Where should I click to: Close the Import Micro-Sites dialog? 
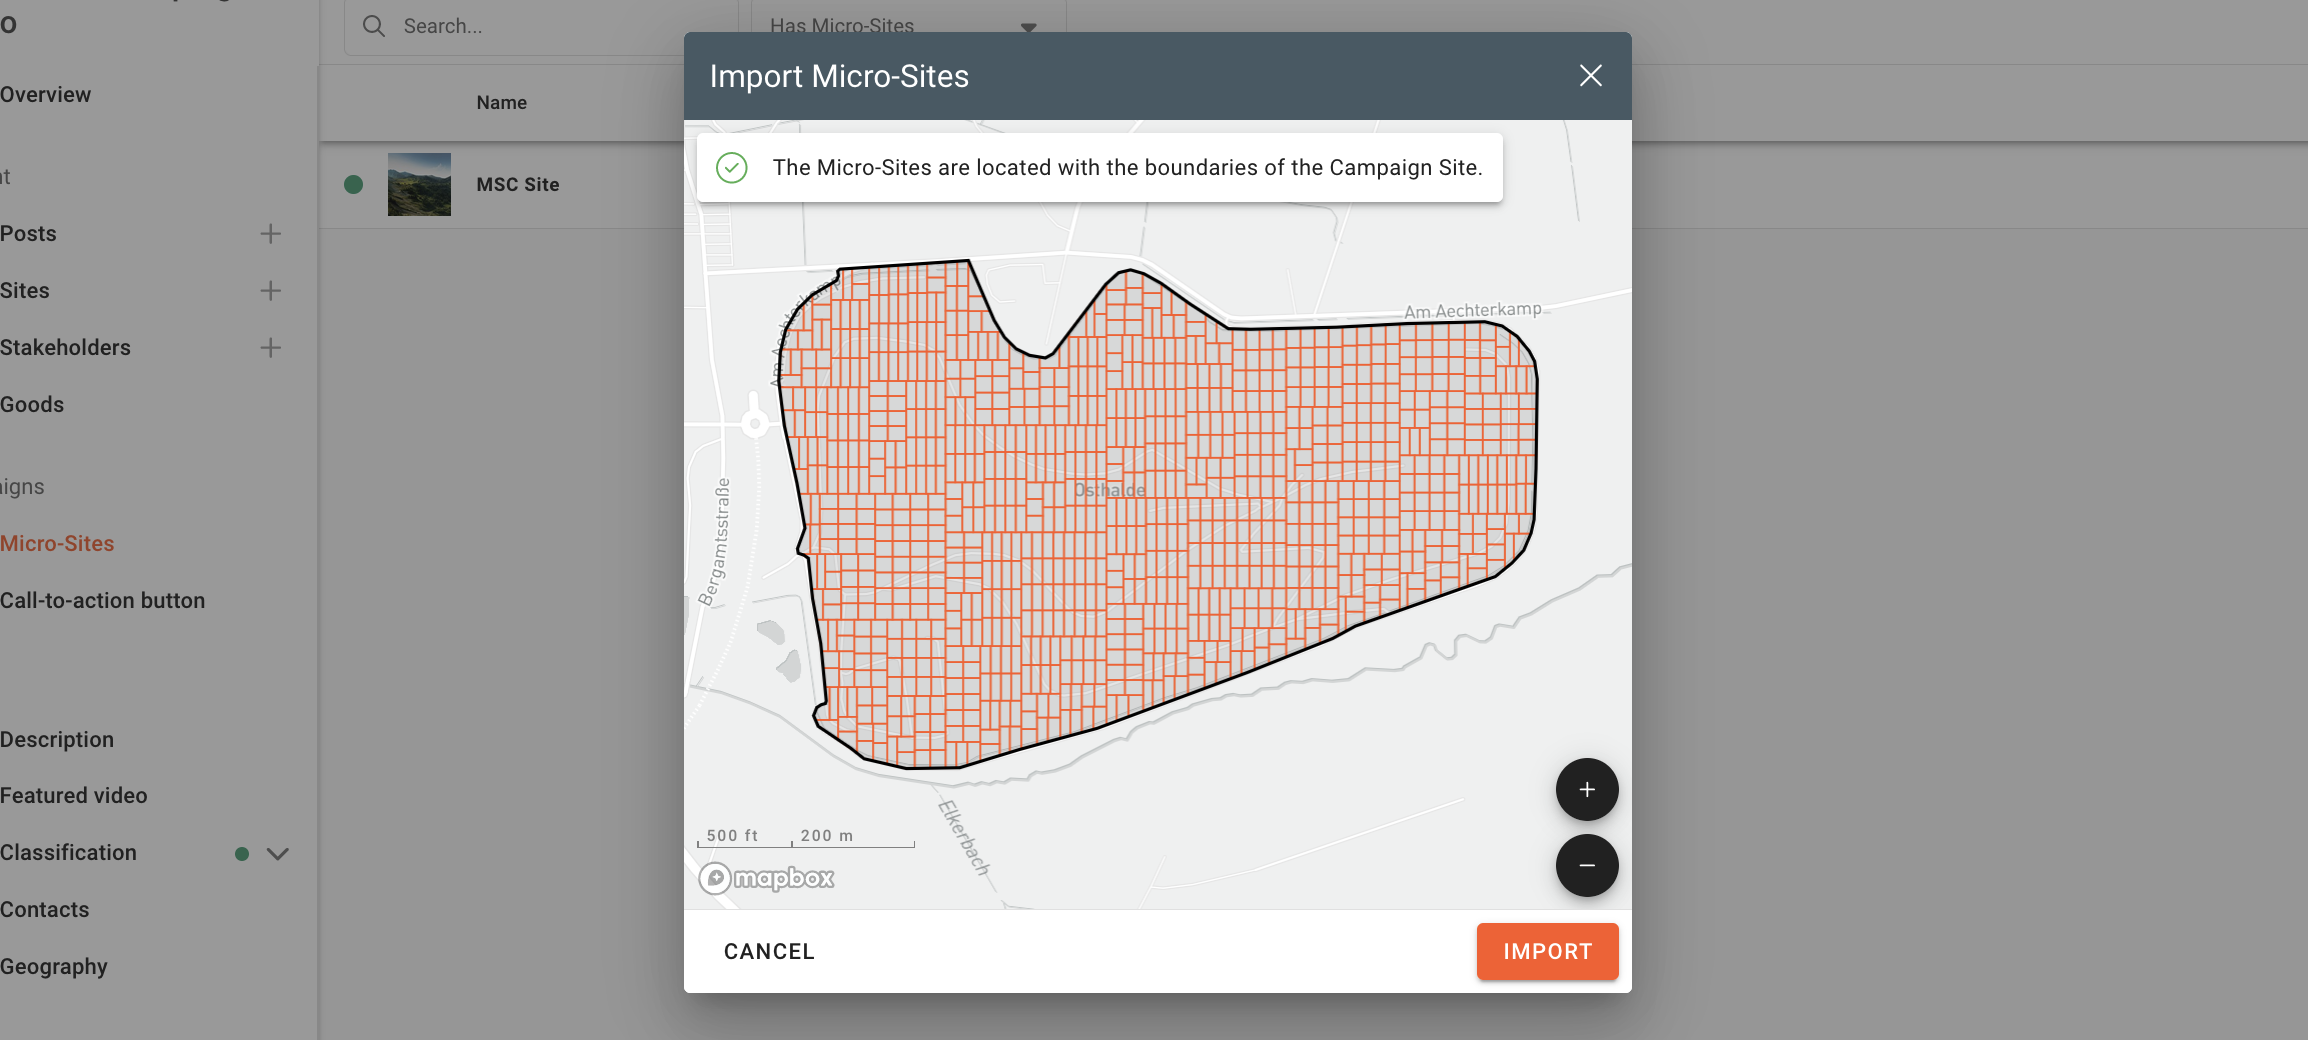pos(1590,76)
